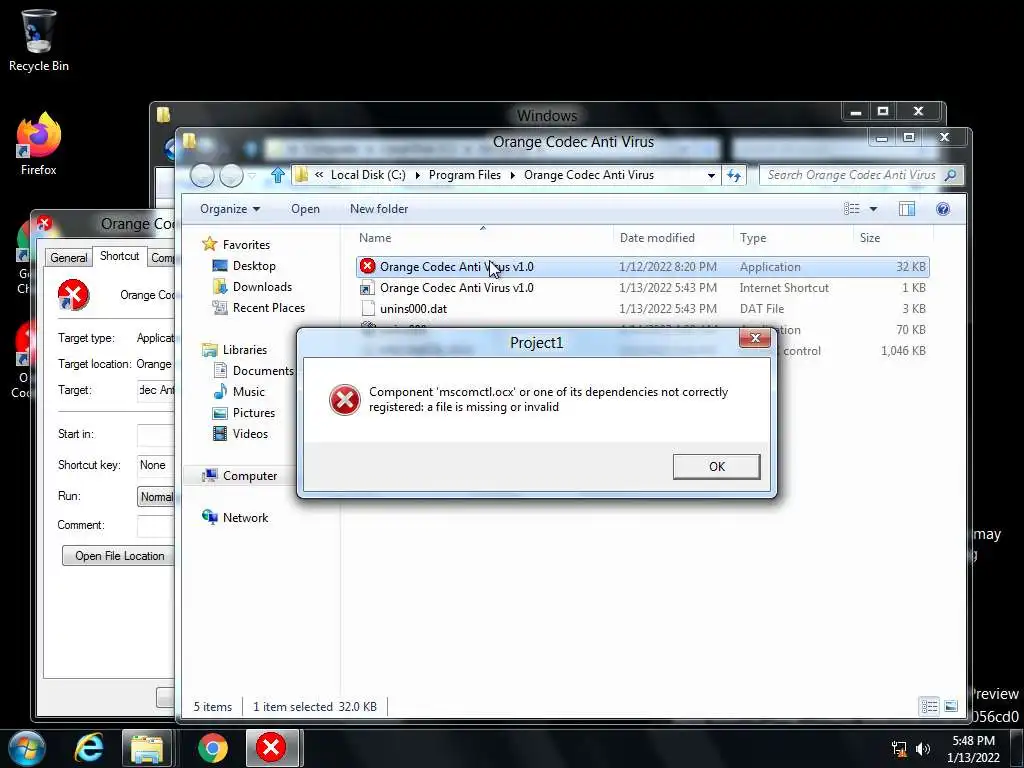Image resolution: width=1024 pixels, height=768 pixels.
Task: Click Favorites in the navigation pane
Action: (246, 244)
